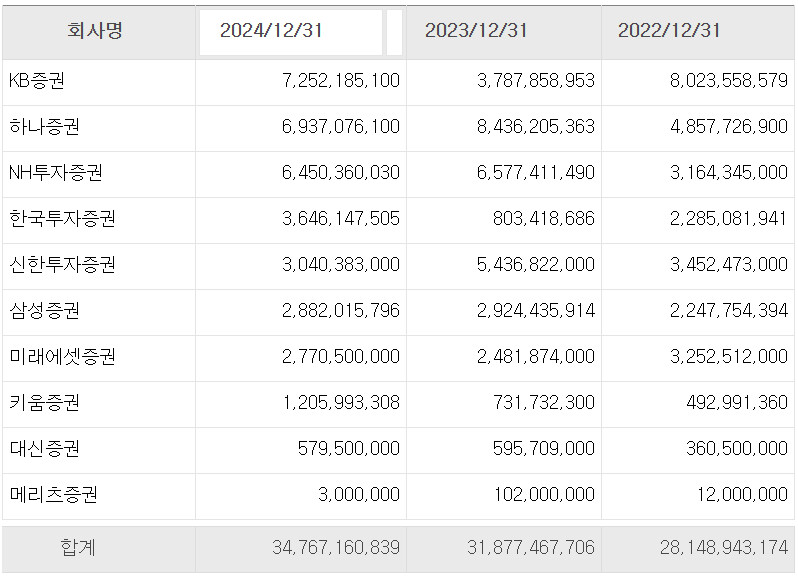Select the 대신증권 company name
798x577 pixels.
click(44, 449)
